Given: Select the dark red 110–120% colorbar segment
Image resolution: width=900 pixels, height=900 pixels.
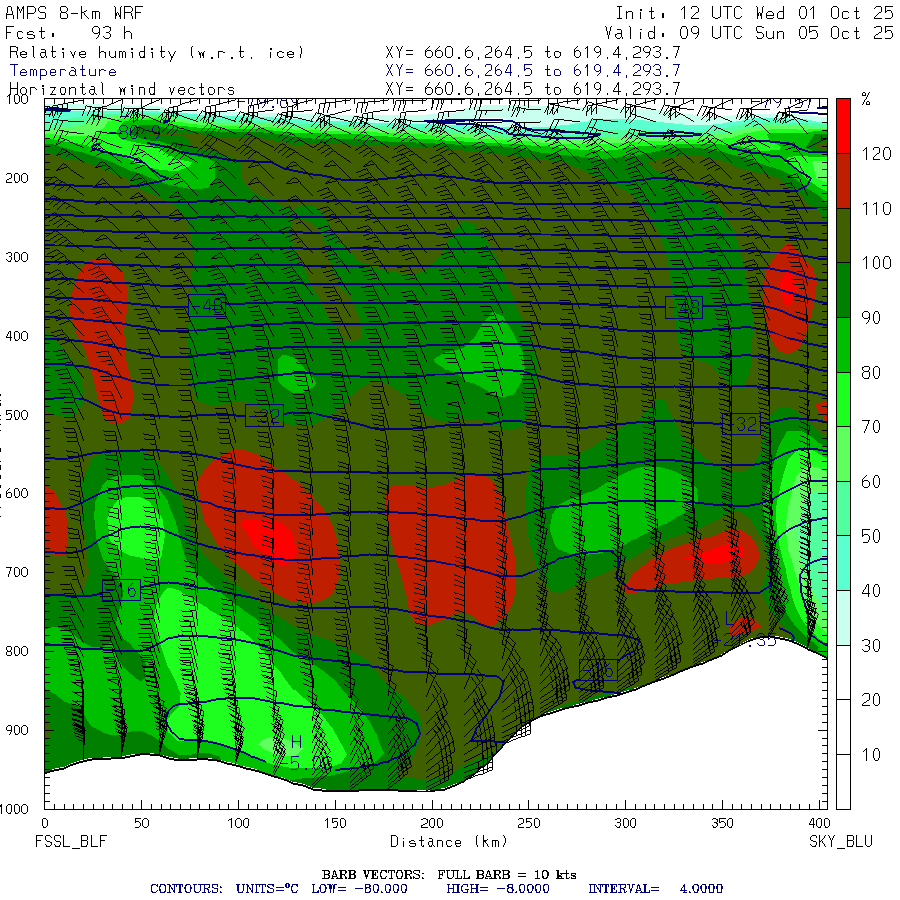Looking at the screenshot, I should [843, 180].
